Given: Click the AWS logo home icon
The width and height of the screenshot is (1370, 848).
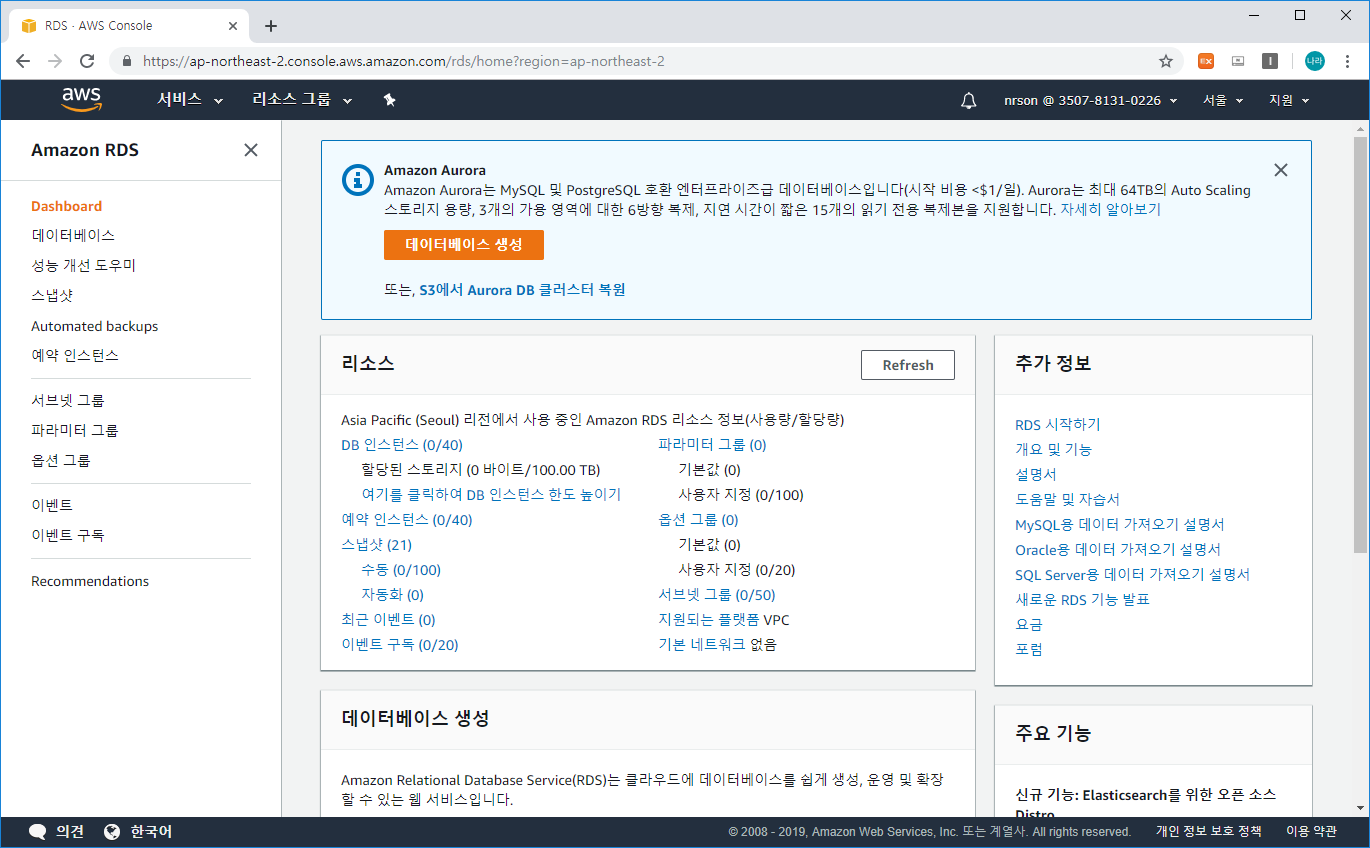Looking at the screenshot, I should click(x=81, y=99).
